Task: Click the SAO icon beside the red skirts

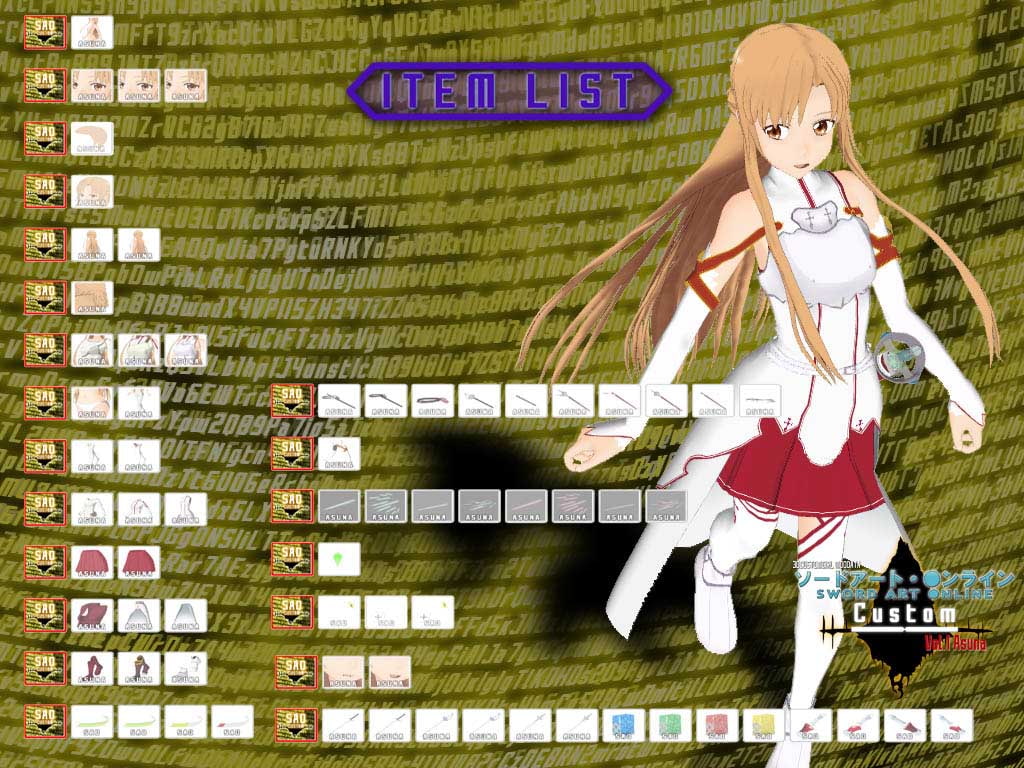Action: pyautogui.click(x=45, y=562)
